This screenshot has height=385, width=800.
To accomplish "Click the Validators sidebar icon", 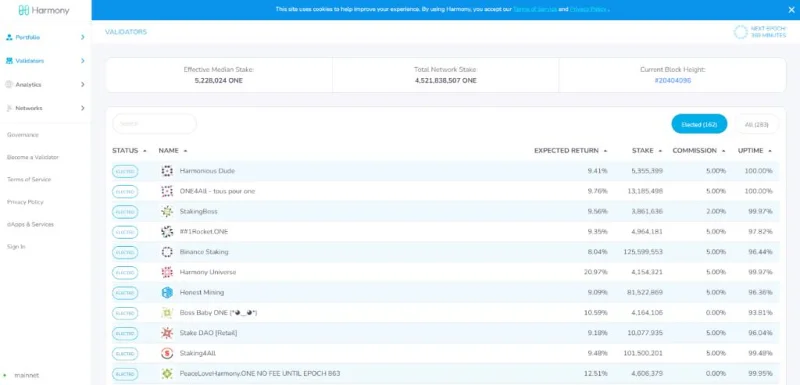I will [x=9, y=61].
